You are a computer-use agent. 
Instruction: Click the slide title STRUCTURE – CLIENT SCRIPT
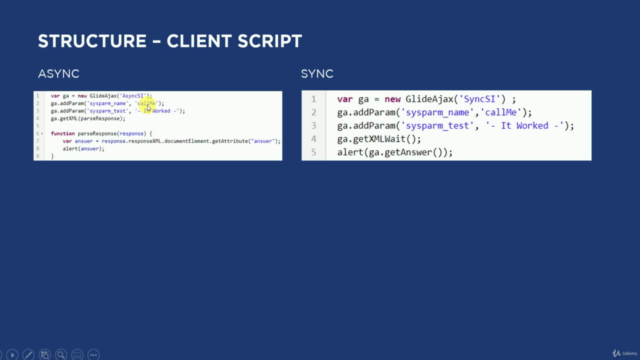170,41
